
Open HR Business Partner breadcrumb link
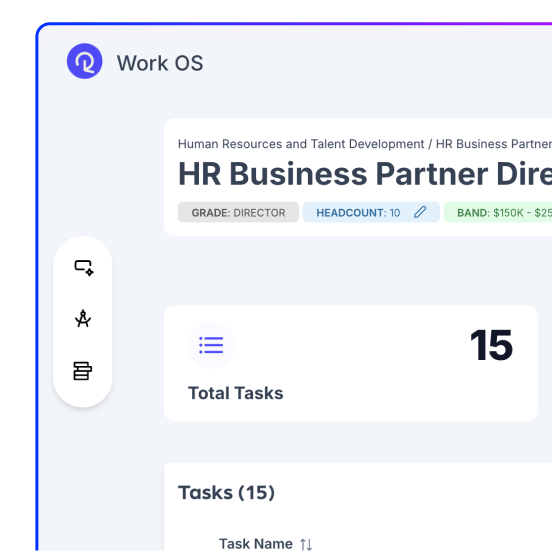(x=494, y=144)
